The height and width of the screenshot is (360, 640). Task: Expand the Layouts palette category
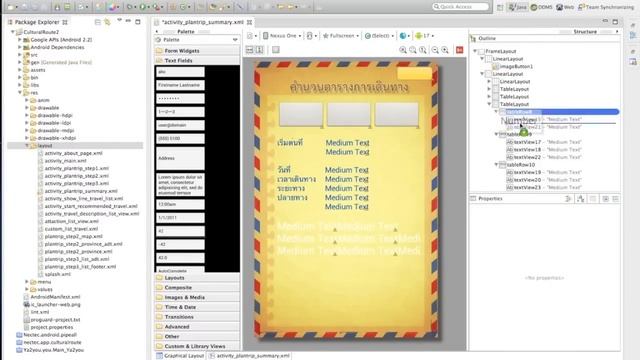[198, 278]
